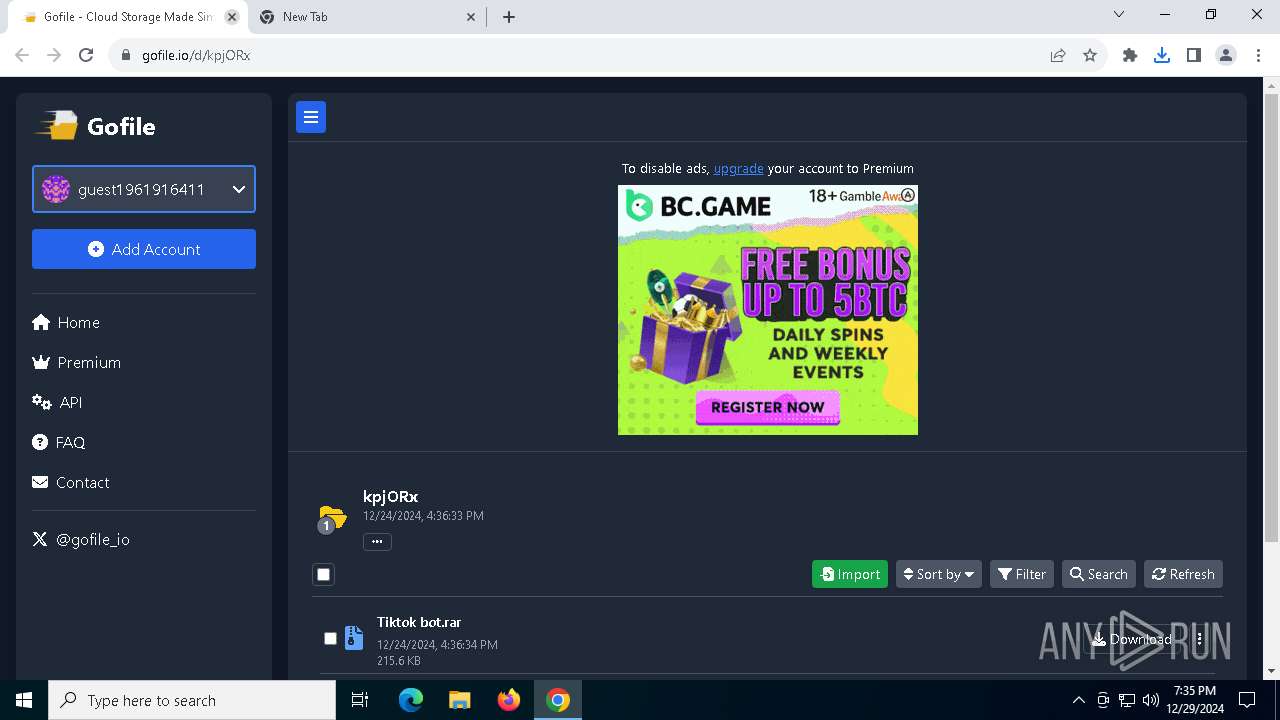Click the Import button
The image size is (1280, 720).
click(850, 574)
